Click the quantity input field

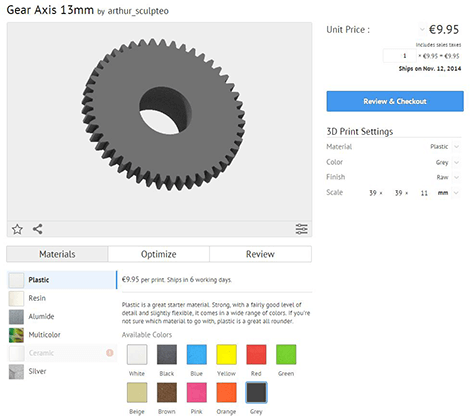[x=400, y=56]
